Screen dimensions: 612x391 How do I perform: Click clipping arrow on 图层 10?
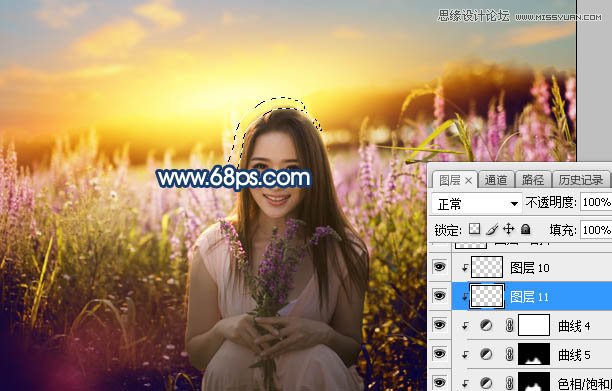point(465,268)
